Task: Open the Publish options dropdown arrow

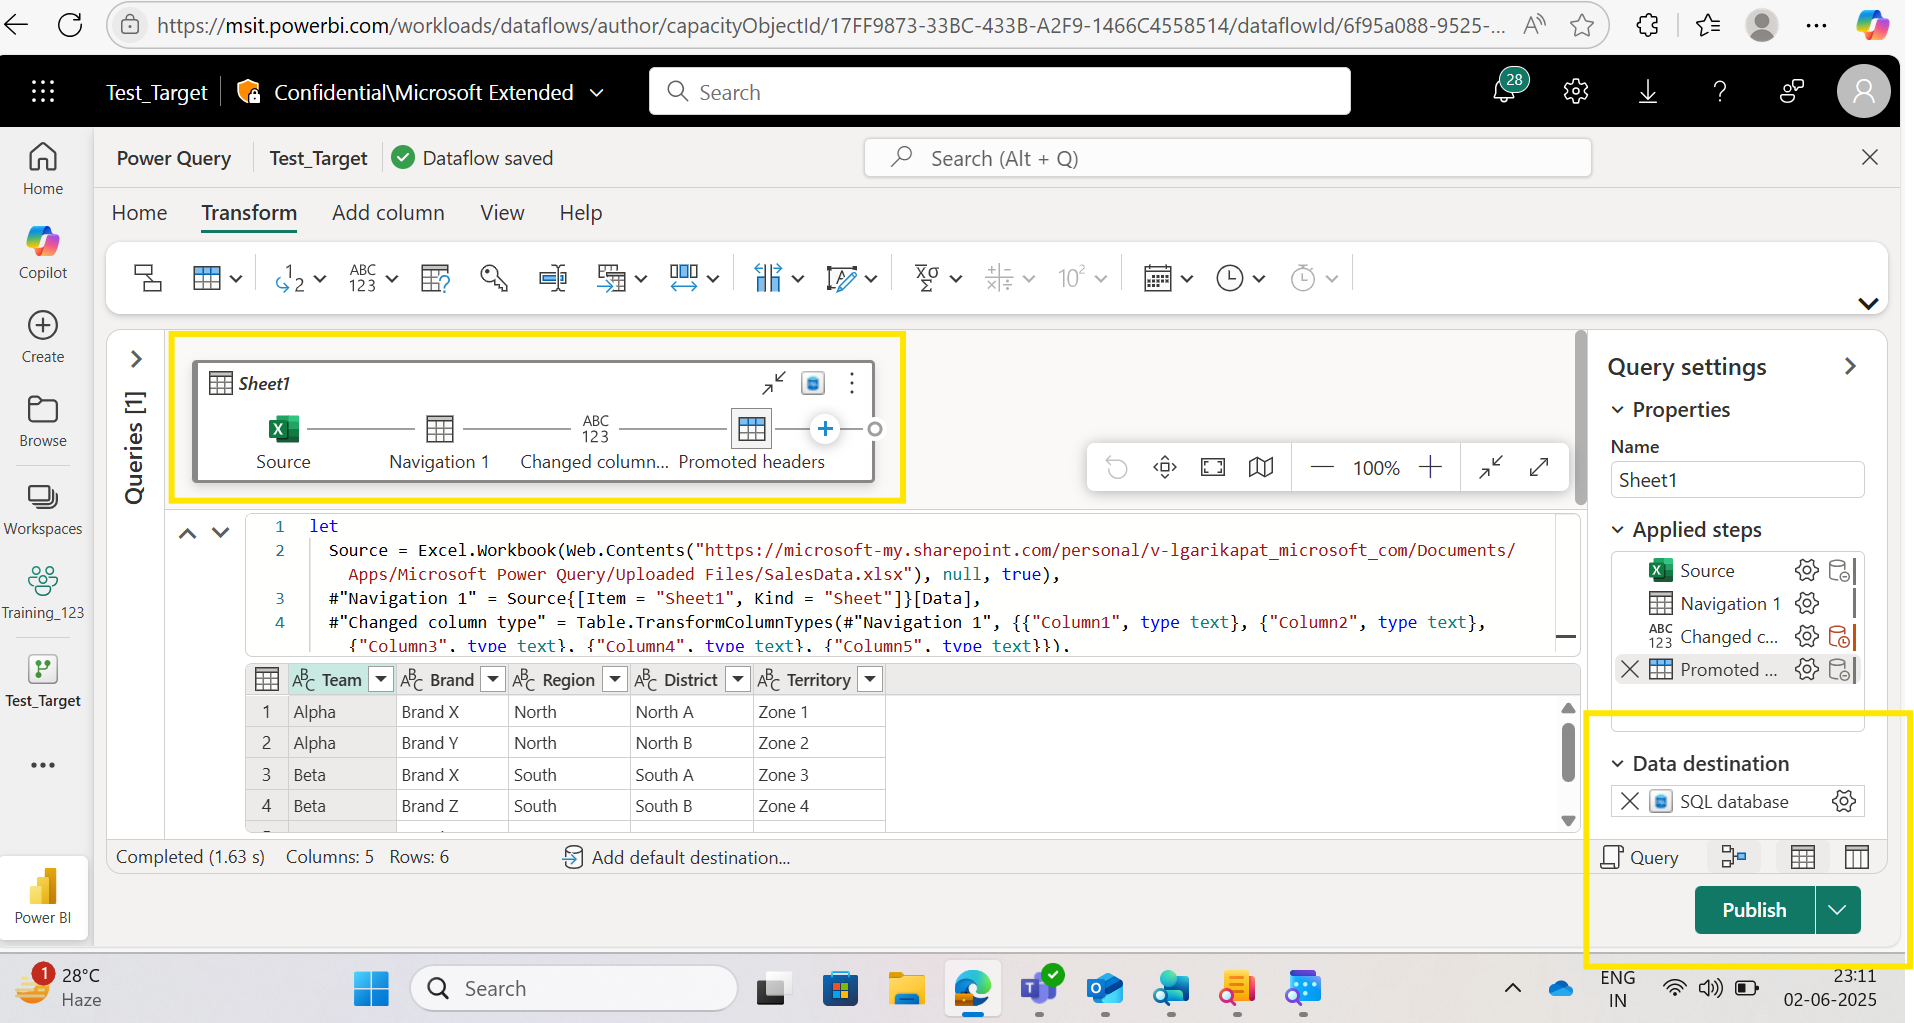Action: 1838,910
